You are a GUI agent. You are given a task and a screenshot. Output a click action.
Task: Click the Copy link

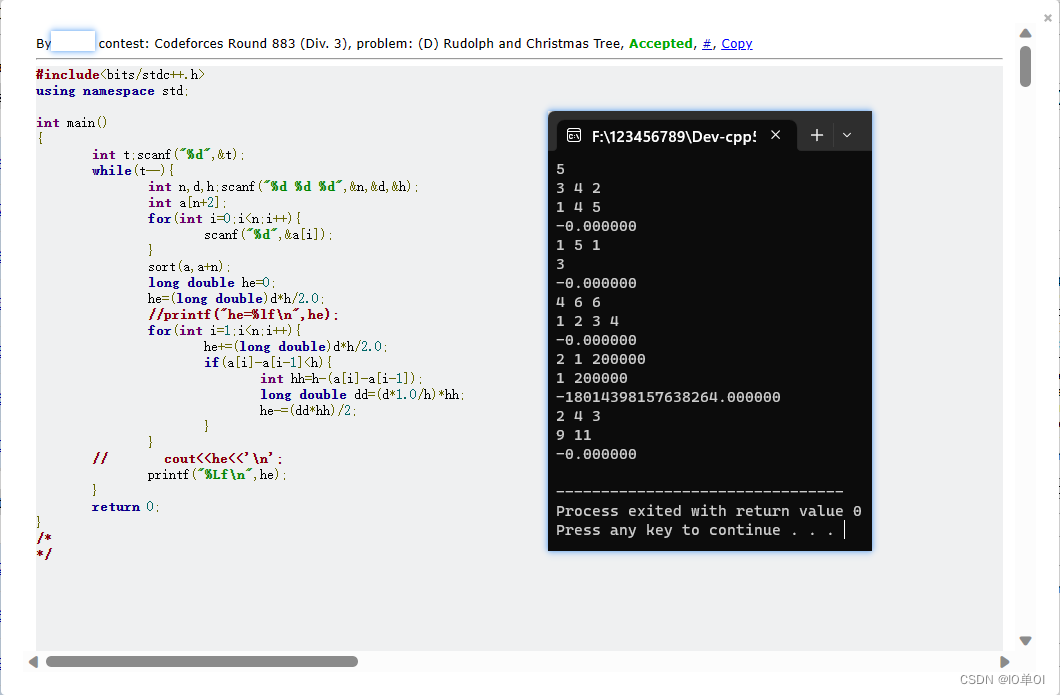(737, 43)
